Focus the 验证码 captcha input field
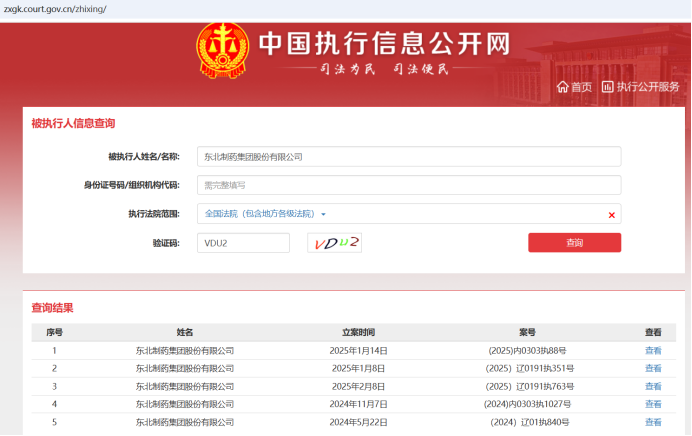692x436 pixels. click(x=244, y=243)
